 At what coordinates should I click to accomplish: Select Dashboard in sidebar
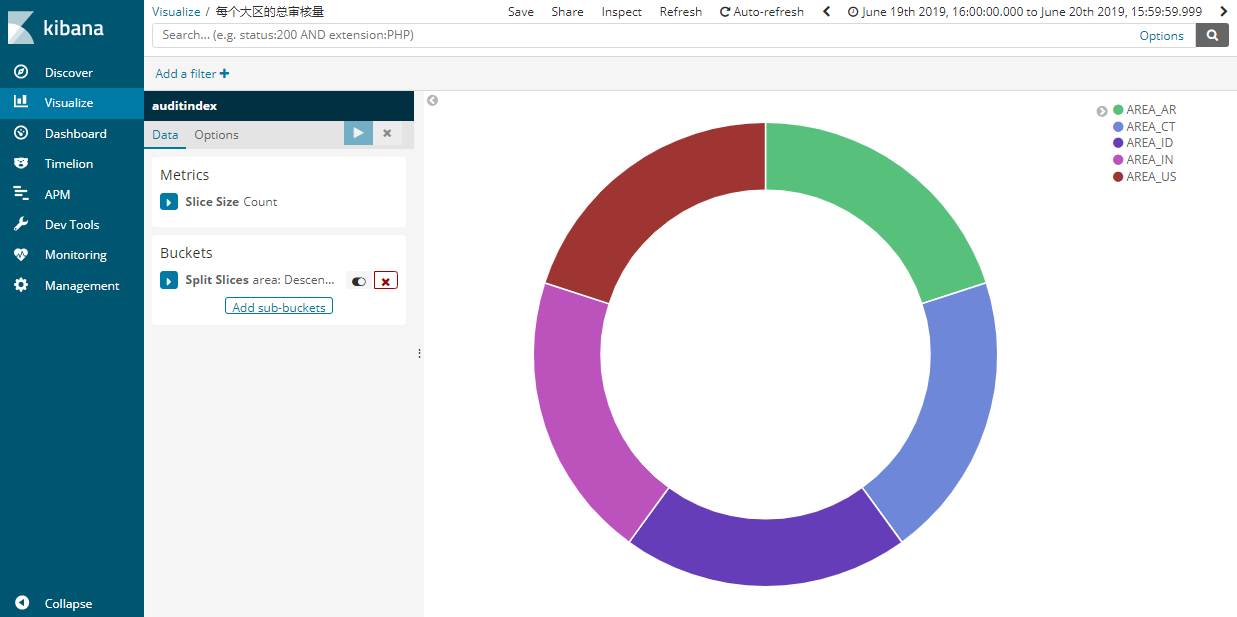tap(76, 133)
